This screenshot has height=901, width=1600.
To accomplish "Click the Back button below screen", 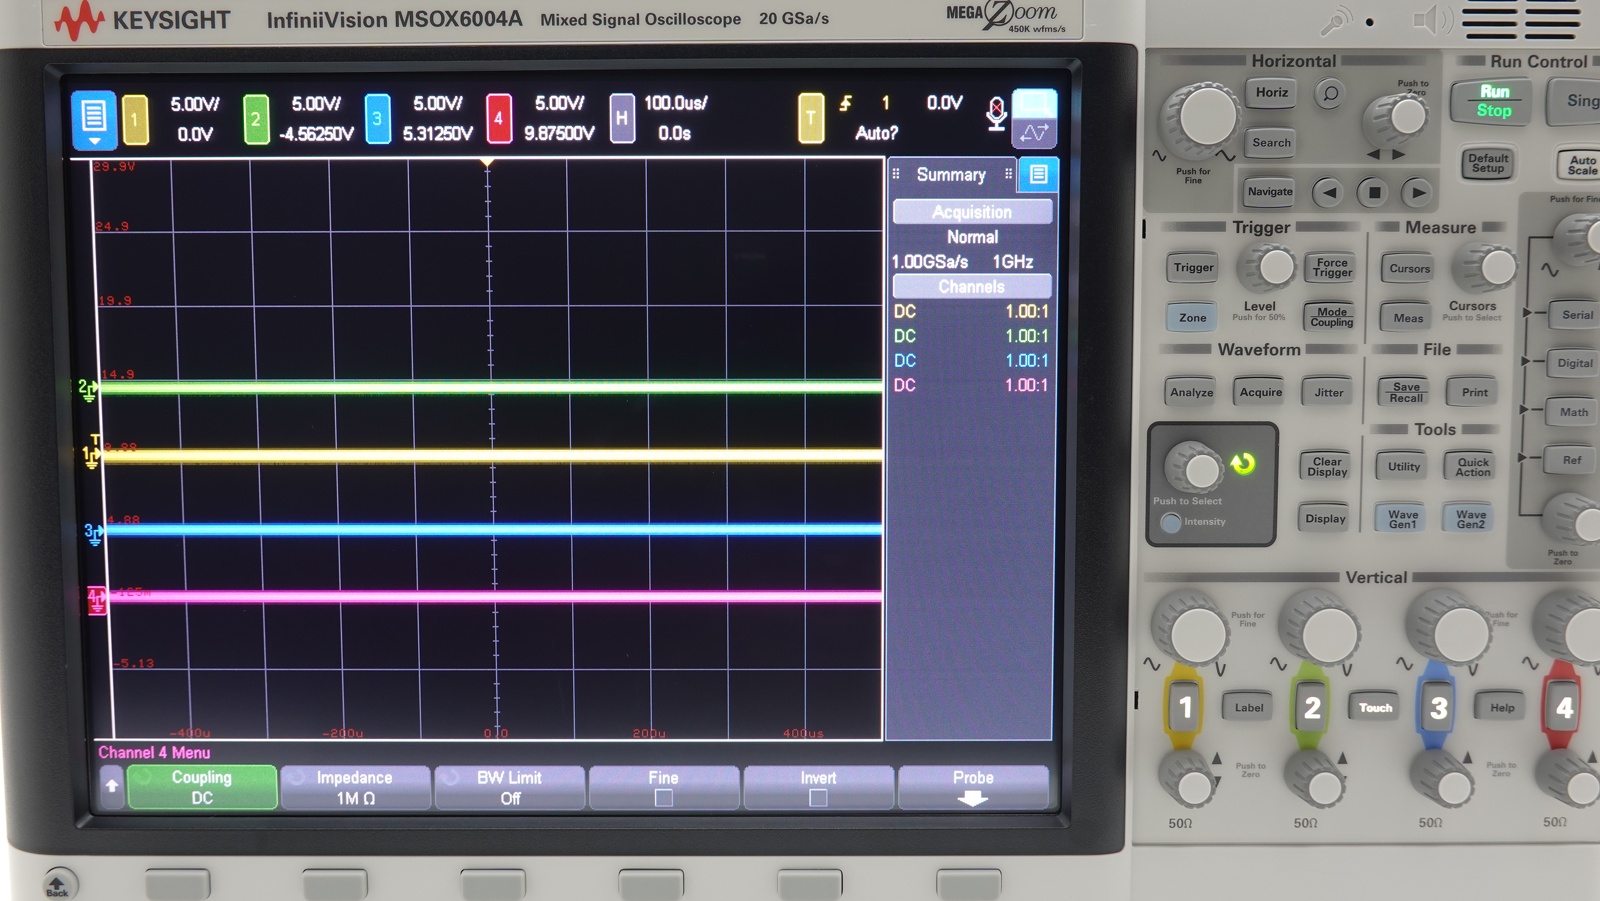I will [x=58, y=884].
